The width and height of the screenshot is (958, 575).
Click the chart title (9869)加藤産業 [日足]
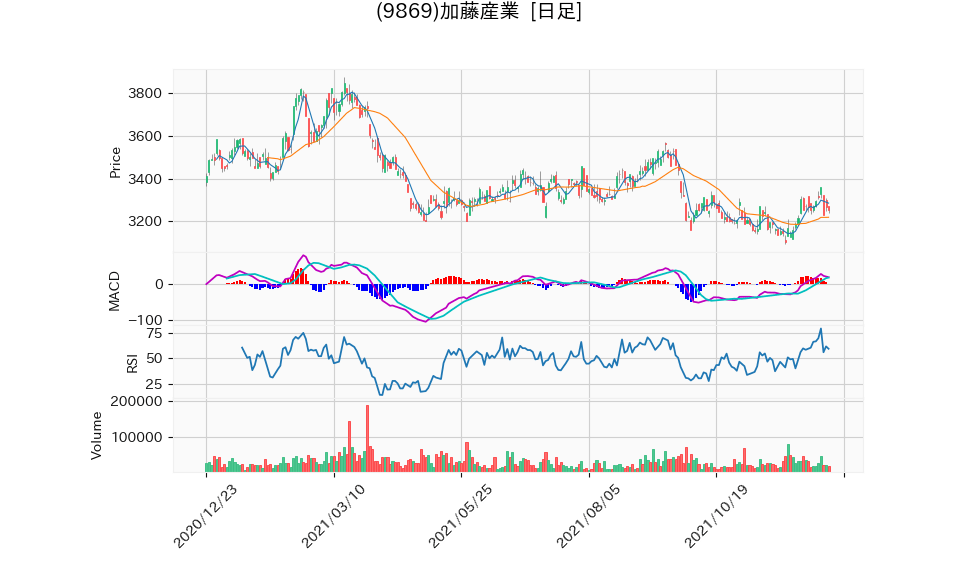[478, 11]
